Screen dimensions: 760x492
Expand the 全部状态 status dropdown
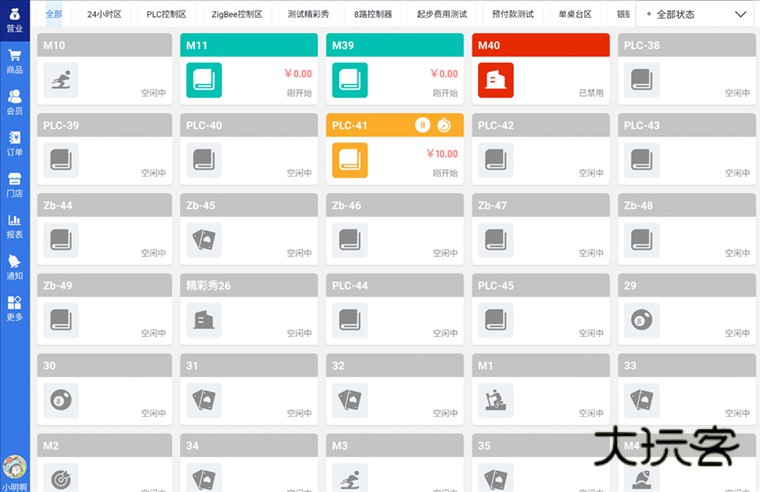pyautogui.click(x=697, y=15)
